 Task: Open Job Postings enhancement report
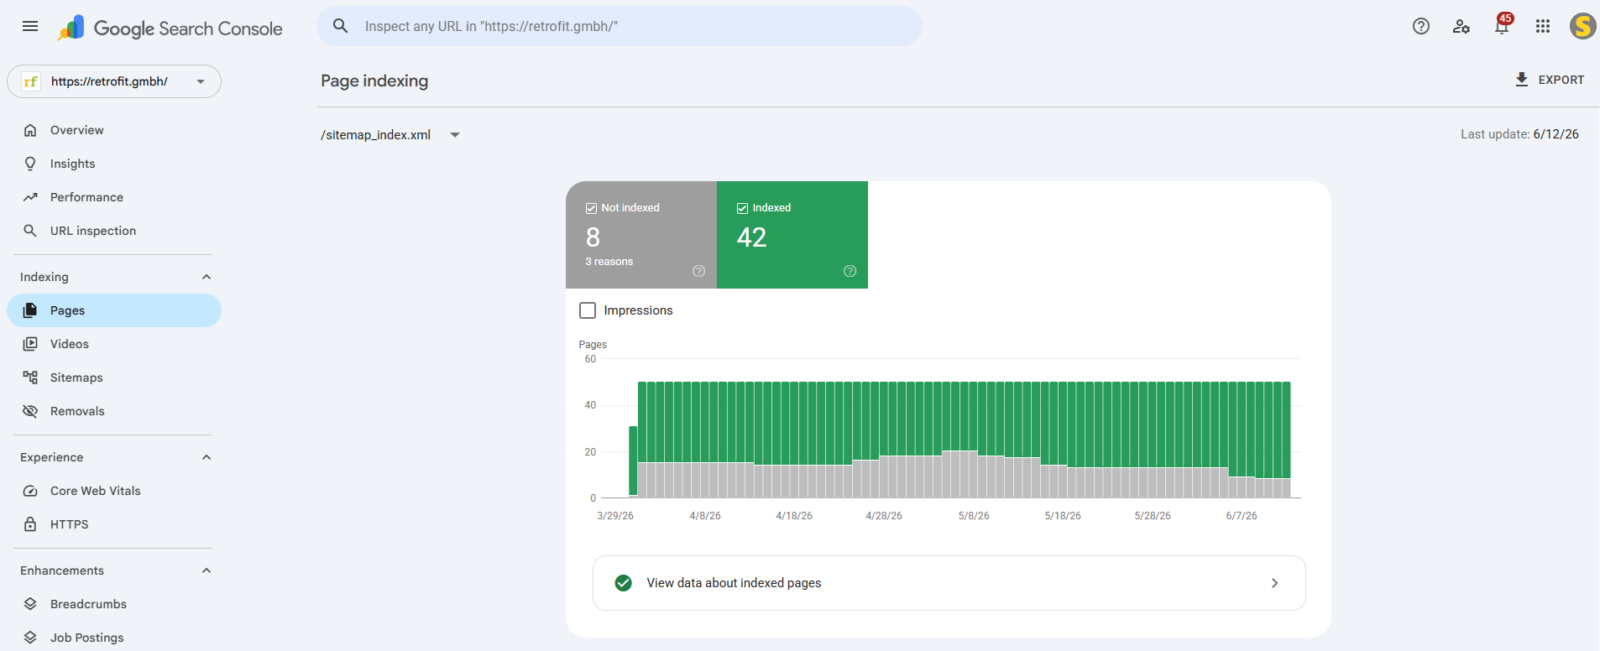tap(114, 637)
